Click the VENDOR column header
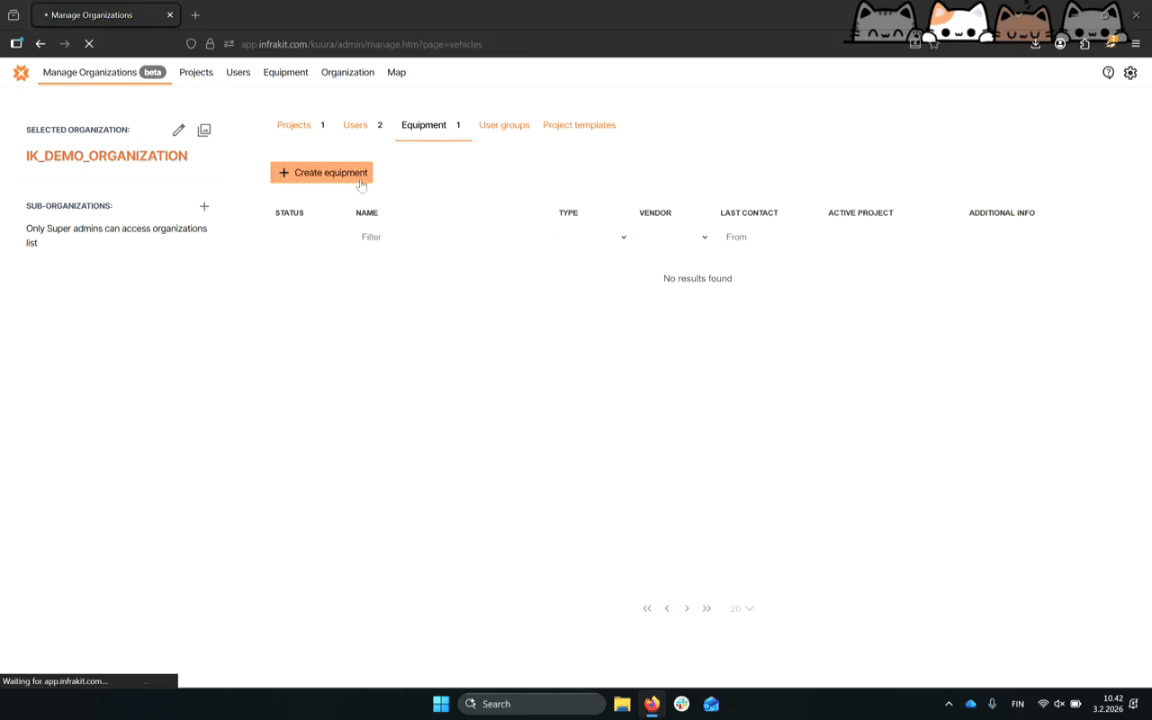 click(655, 213)
